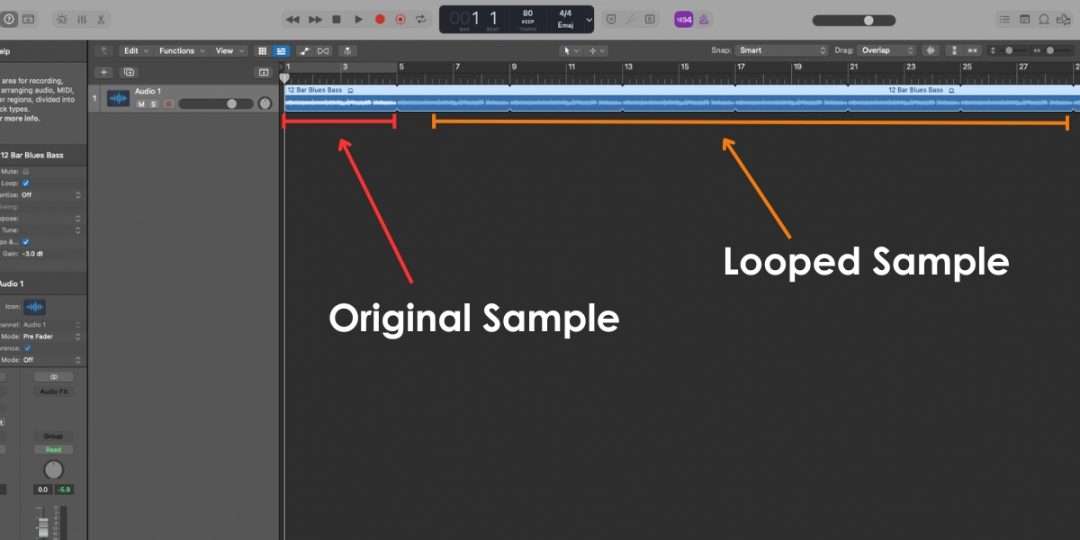Rewind the transport

pos(293,19)
